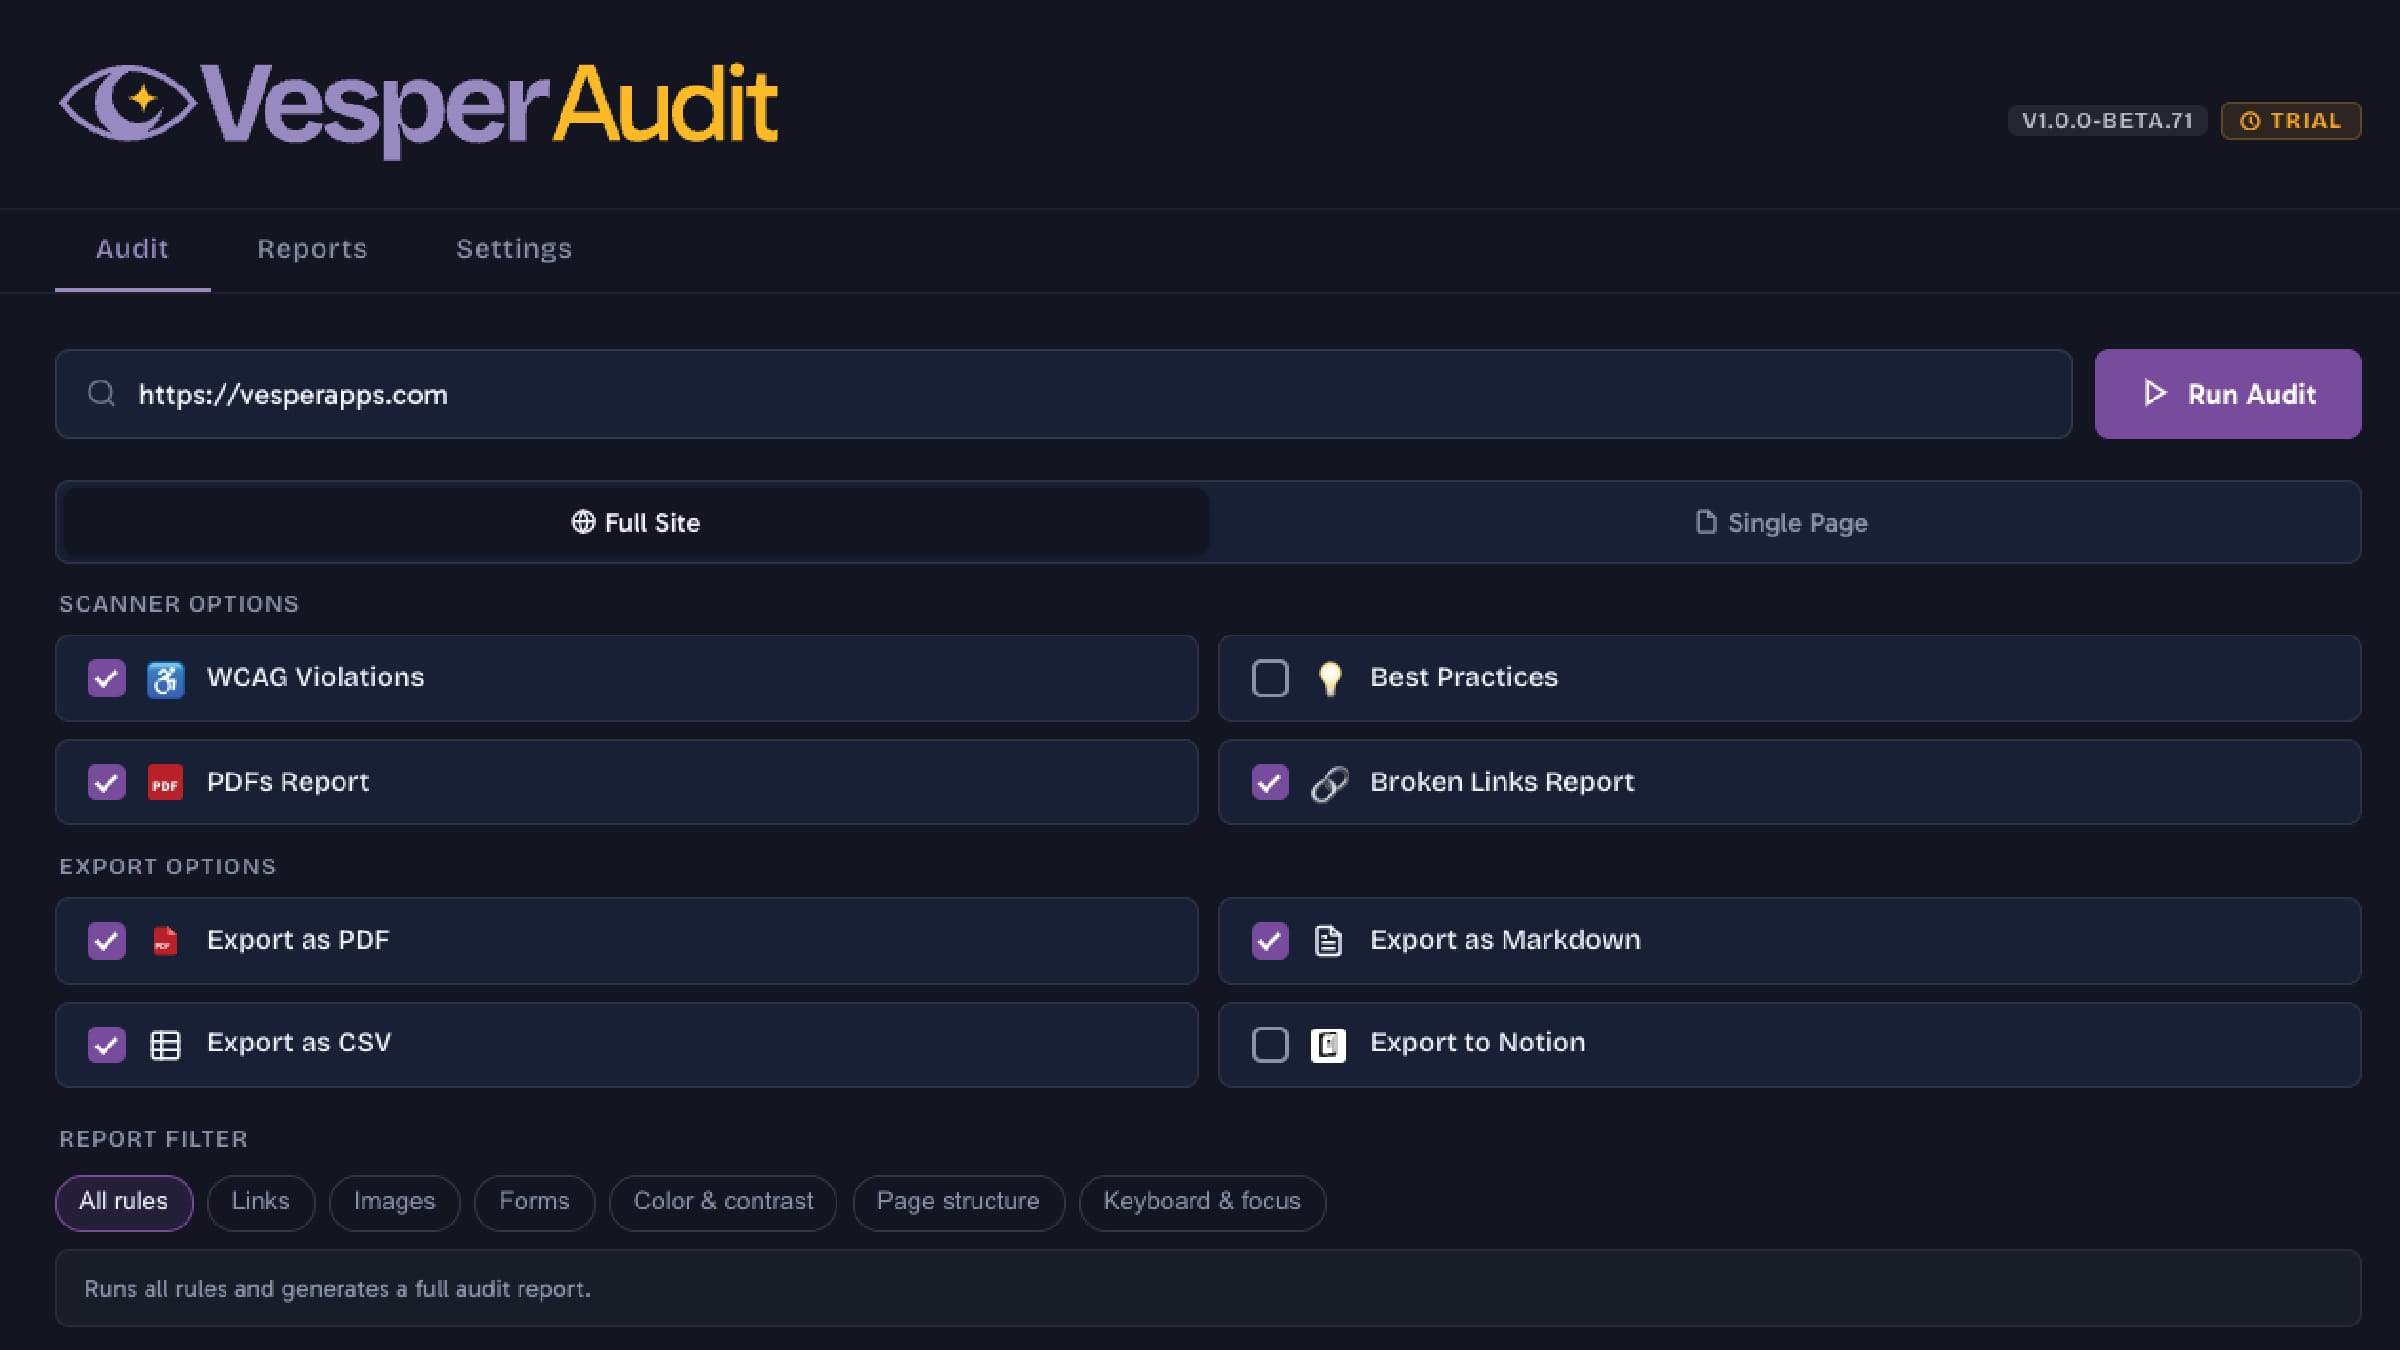Click the search magnifier icon in URL field

click(x=101, y=393)
